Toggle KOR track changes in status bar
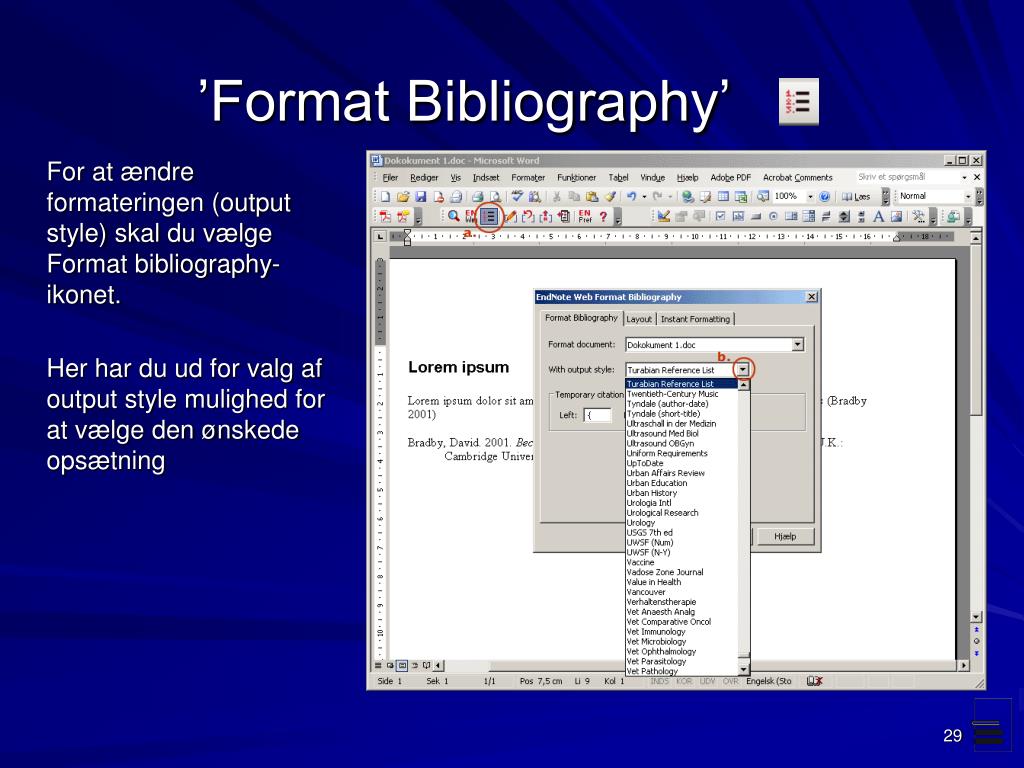The image size is (1024, 768). click(684, 681)
